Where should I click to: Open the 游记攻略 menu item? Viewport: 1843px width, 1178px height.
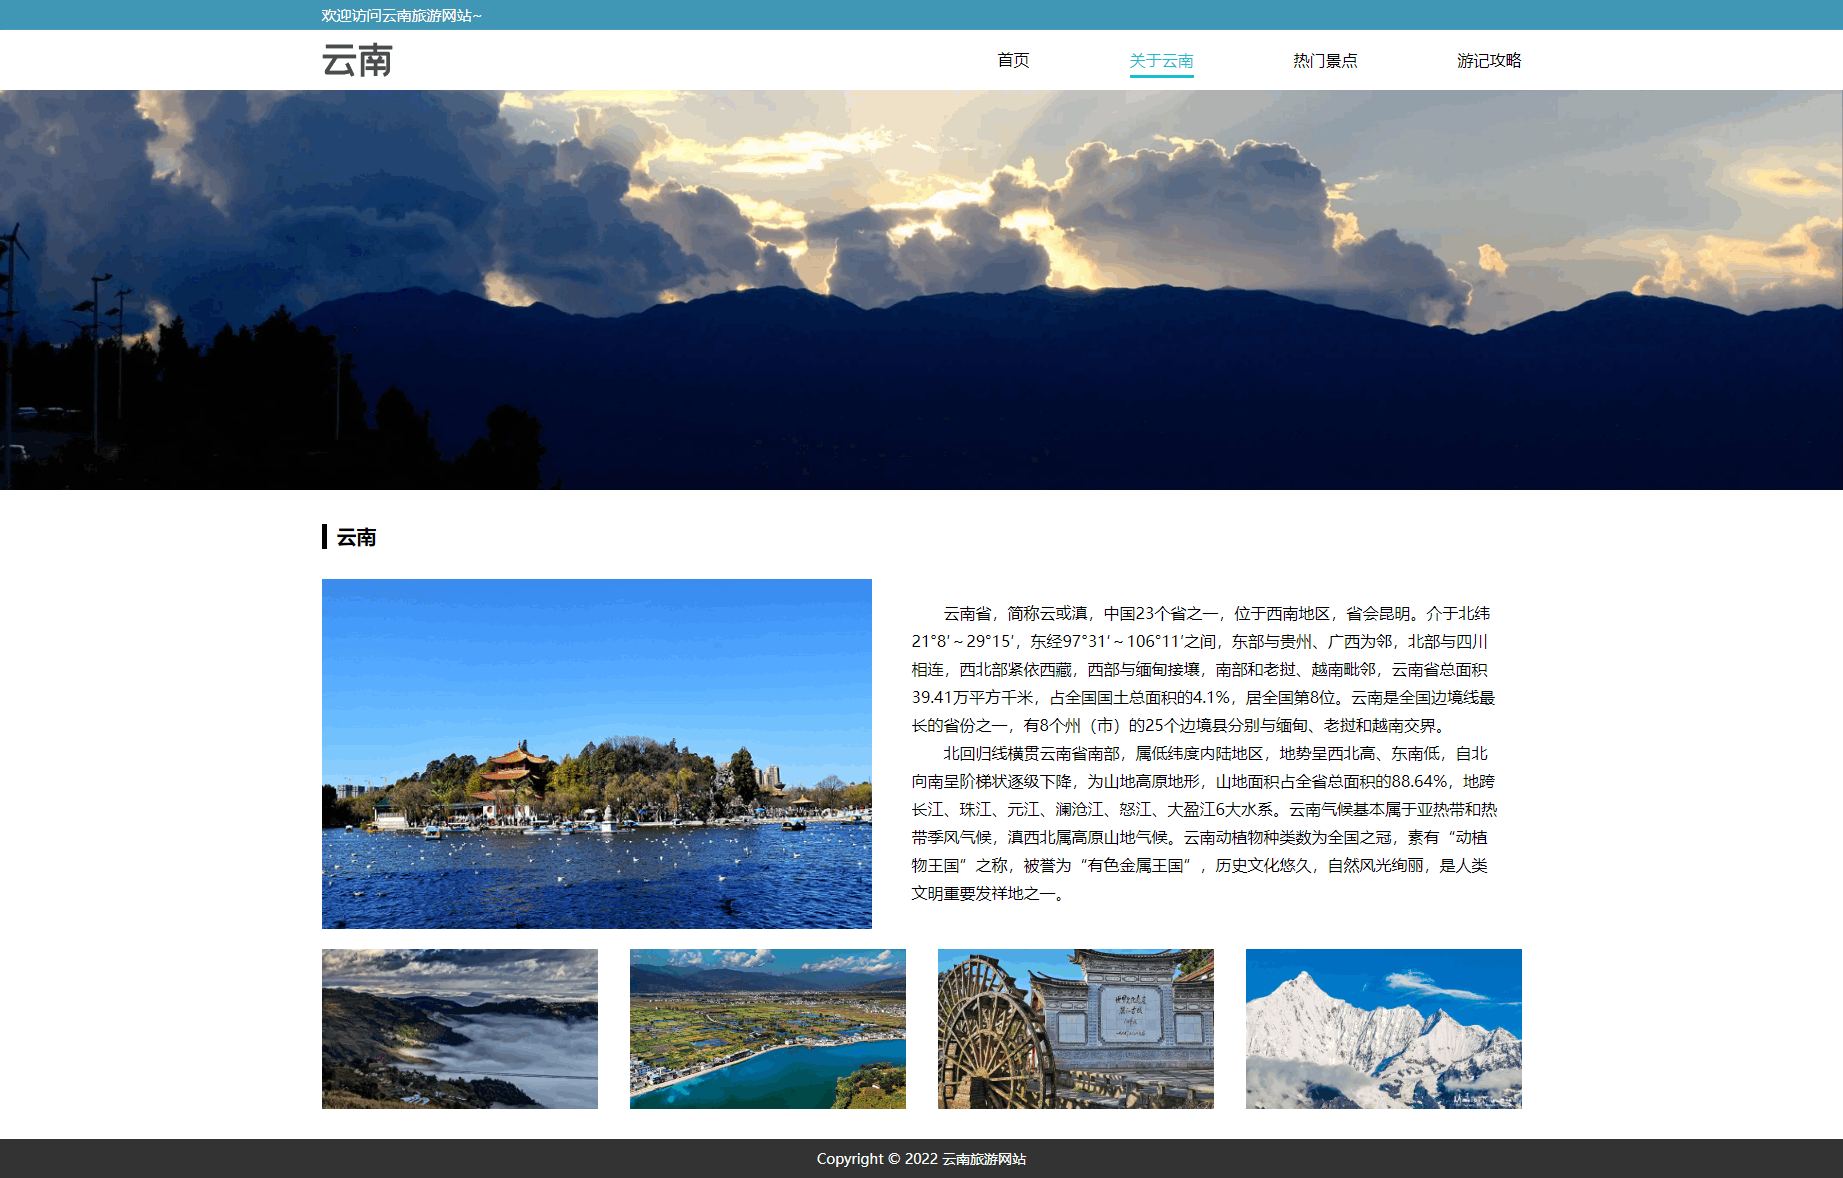1489,60
